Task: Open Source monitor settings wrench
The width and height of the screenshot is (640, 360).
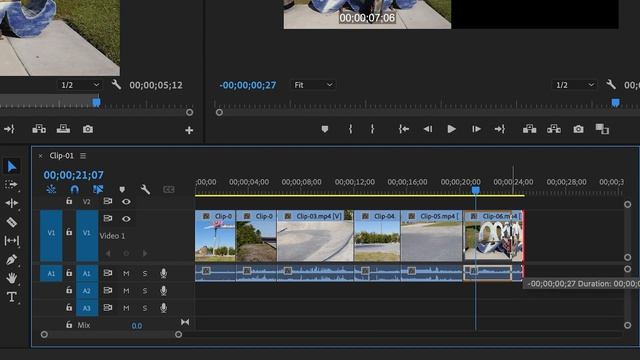Action: (116, 84)
